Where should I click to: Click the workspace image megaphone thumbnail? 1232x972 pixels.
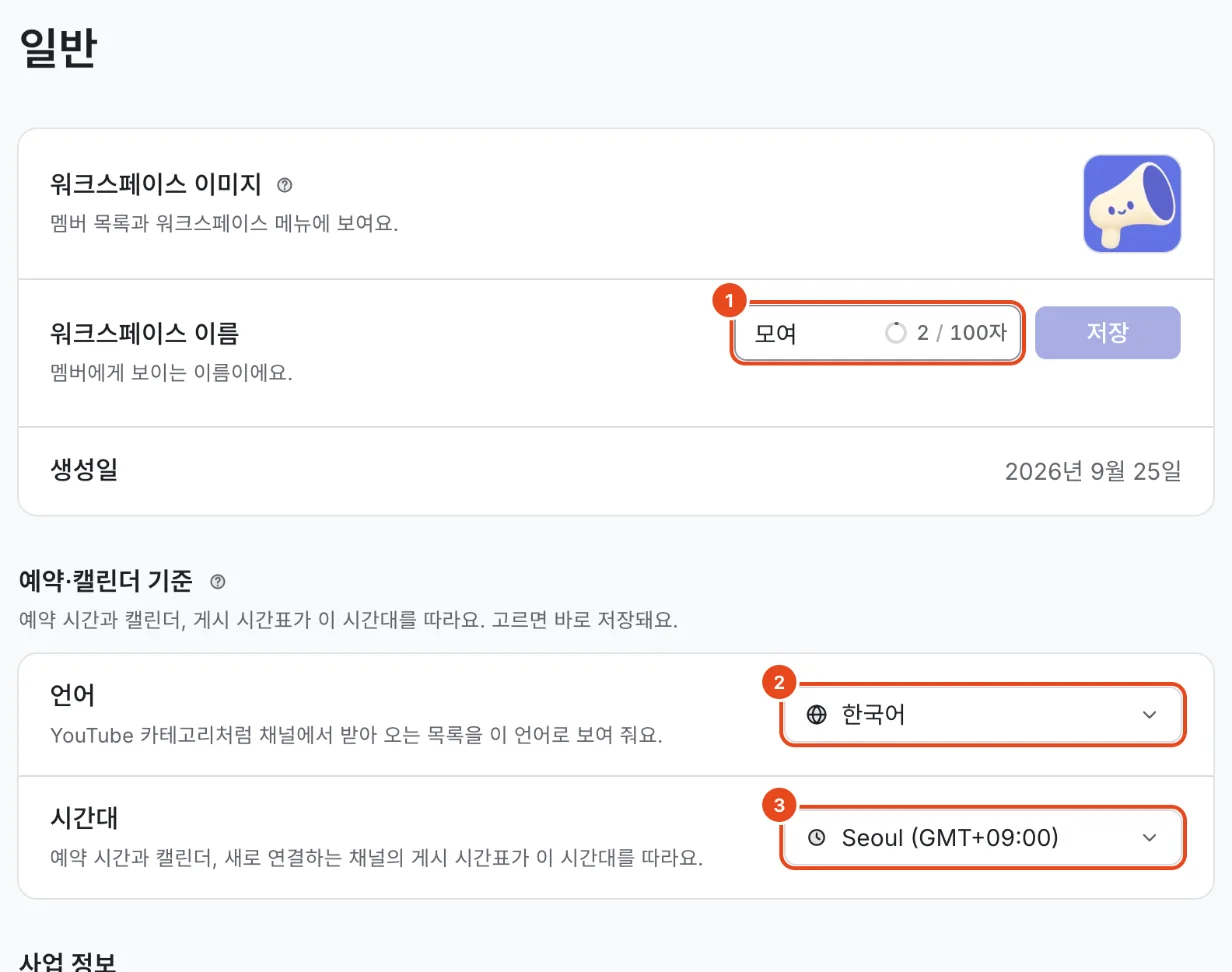pyautogui.click(x=1132, y=203)
